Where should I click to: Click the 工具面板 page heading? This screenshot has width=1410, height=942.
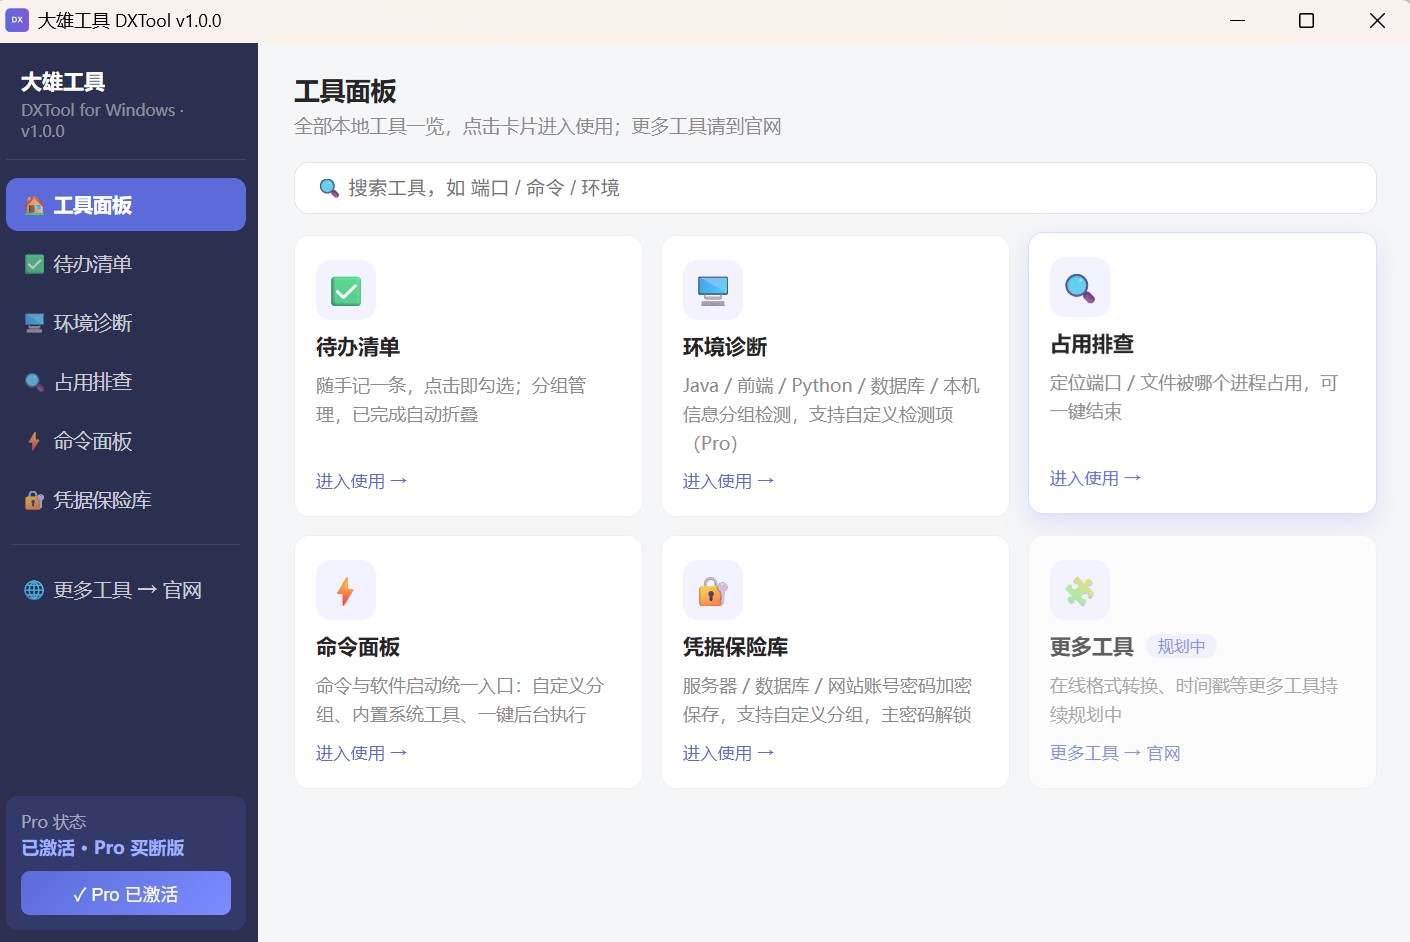pos(345,92)
